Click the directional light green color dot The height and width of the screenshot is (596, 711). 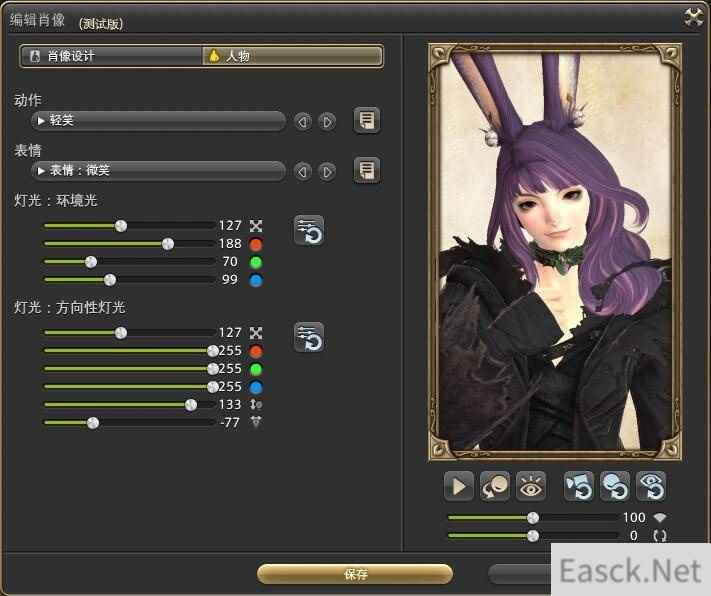coord(256,369)
